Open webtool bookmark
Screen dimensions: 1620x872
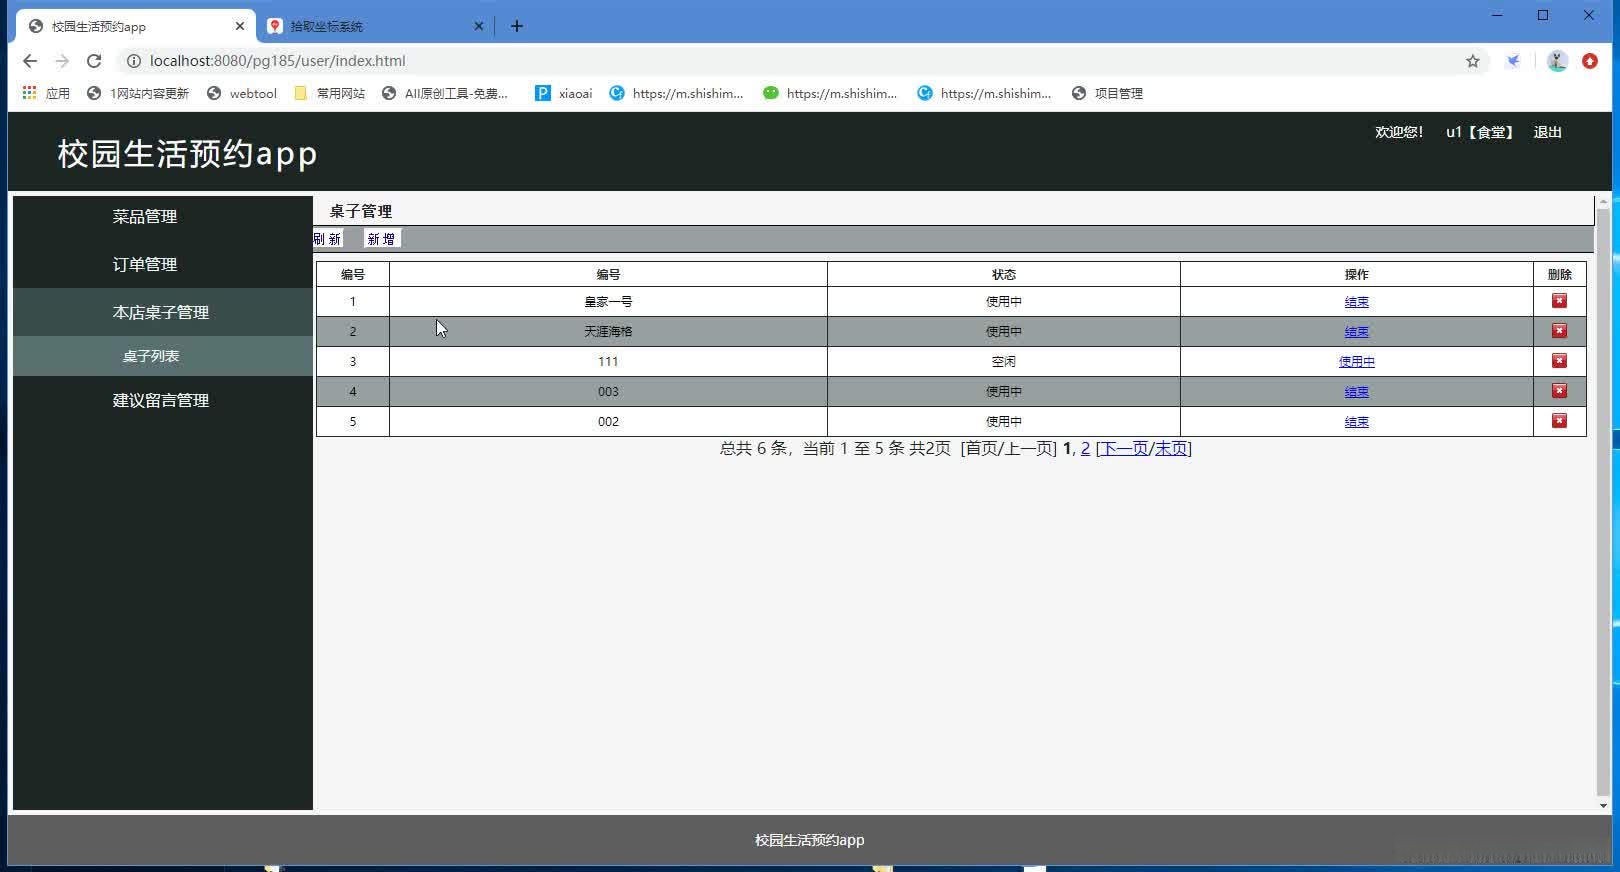click(241, 93)
